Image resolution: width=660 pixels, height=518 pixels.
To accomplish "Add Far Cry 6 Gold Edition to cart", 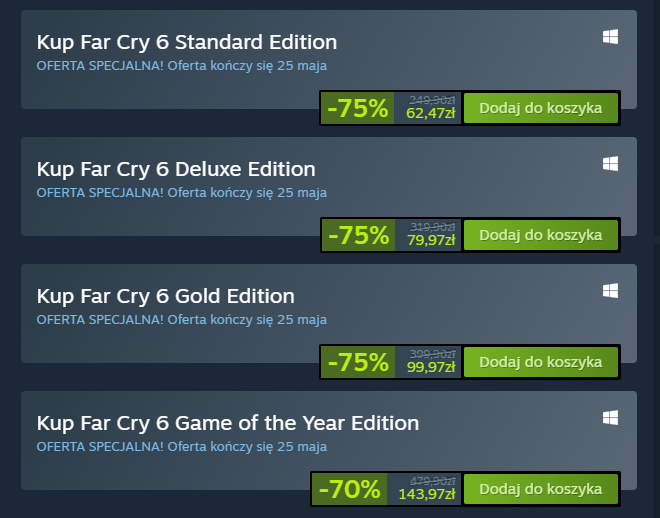I will (x=540, y=362).
